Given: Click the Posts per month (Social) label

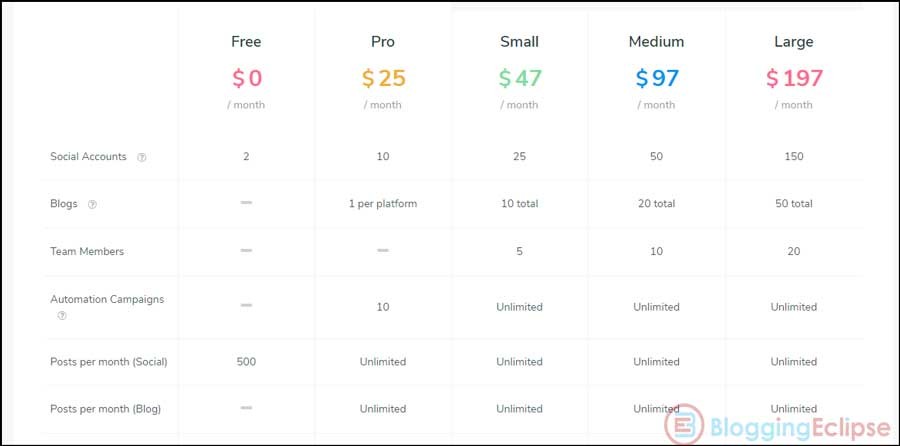Looking at the screenshot, I should 108,362.
